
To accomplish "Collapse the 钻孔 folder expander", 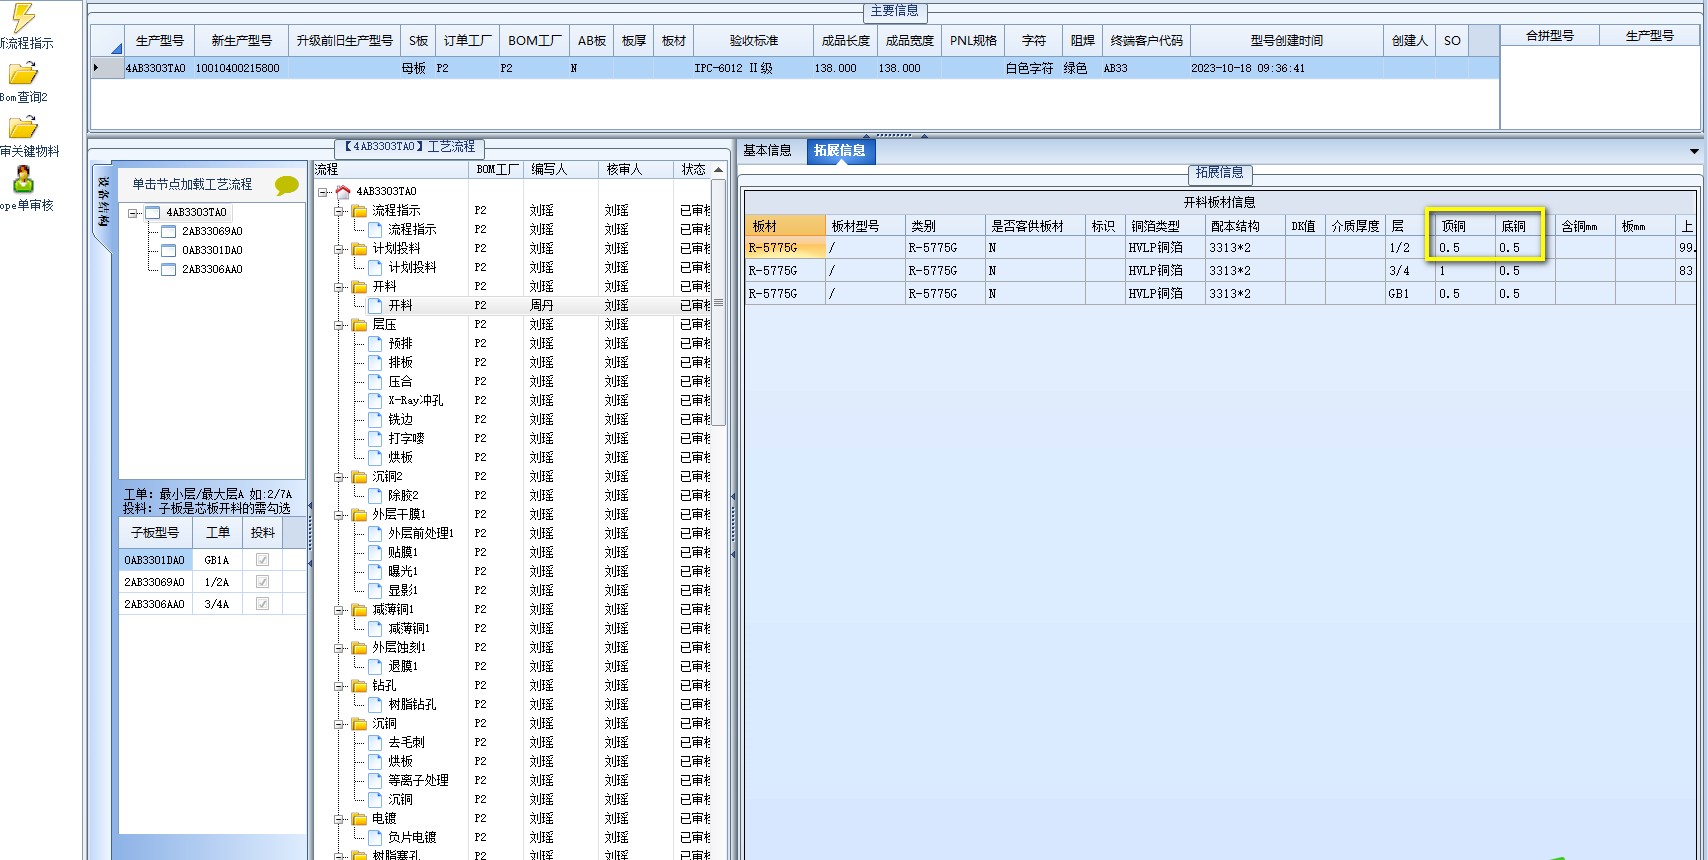I will pos(339,686).
